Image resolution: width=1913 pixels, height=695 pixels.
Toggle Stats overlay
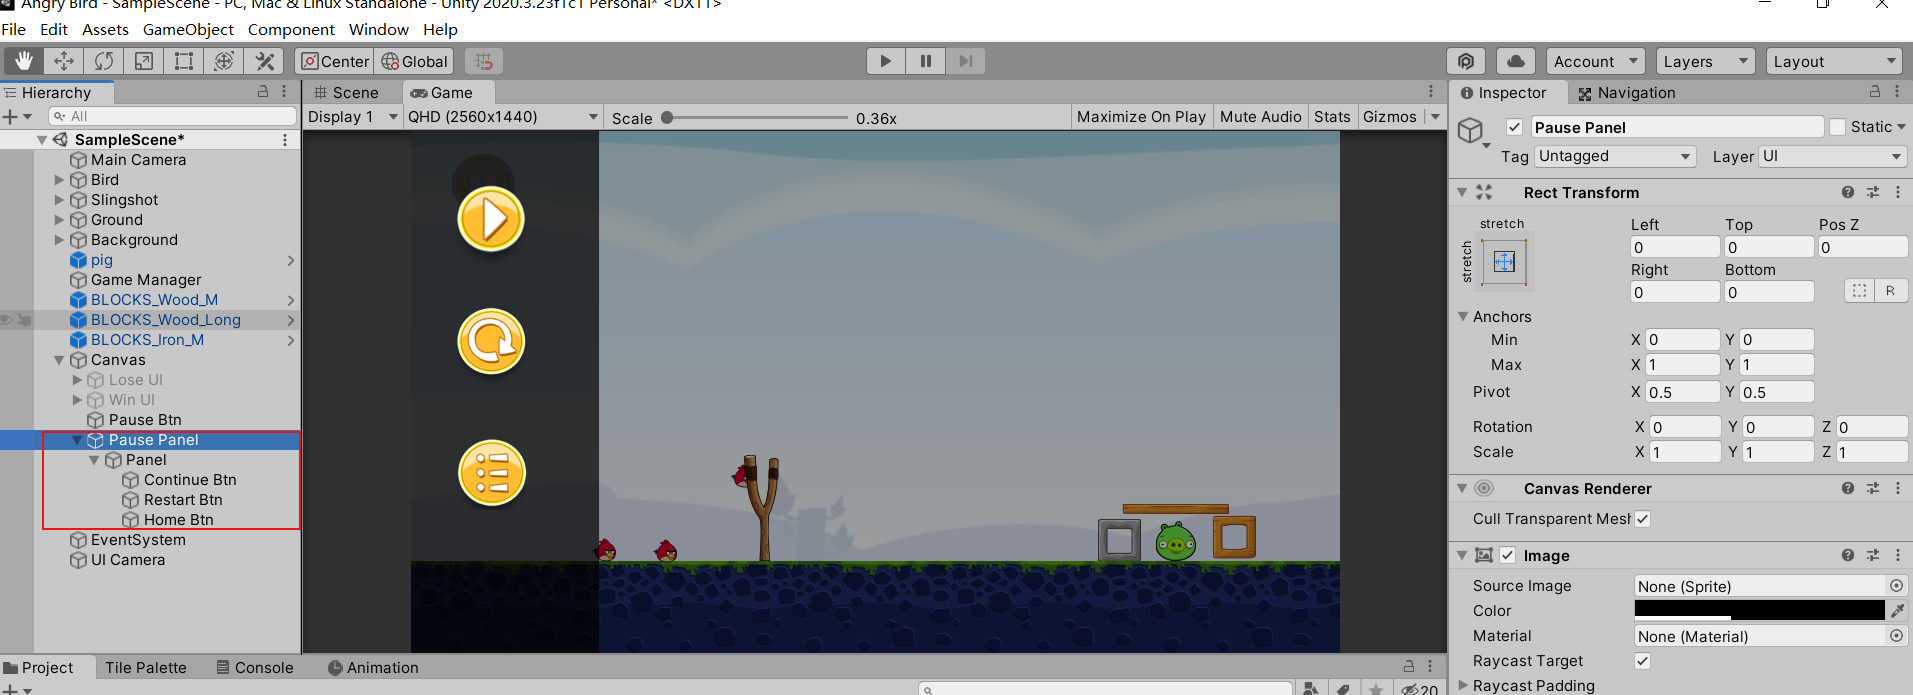[x=1332, y=117]
